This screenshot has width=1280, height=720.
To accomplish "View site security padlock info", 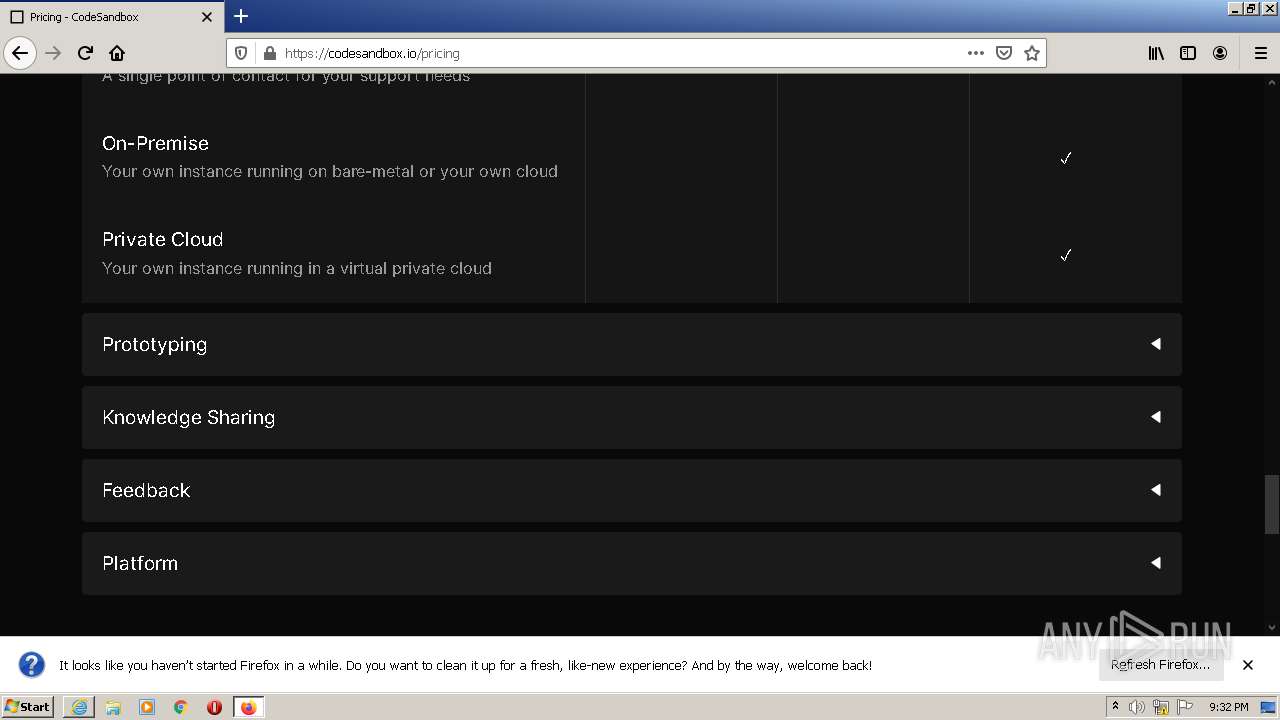I will click(x=268, y=53).
